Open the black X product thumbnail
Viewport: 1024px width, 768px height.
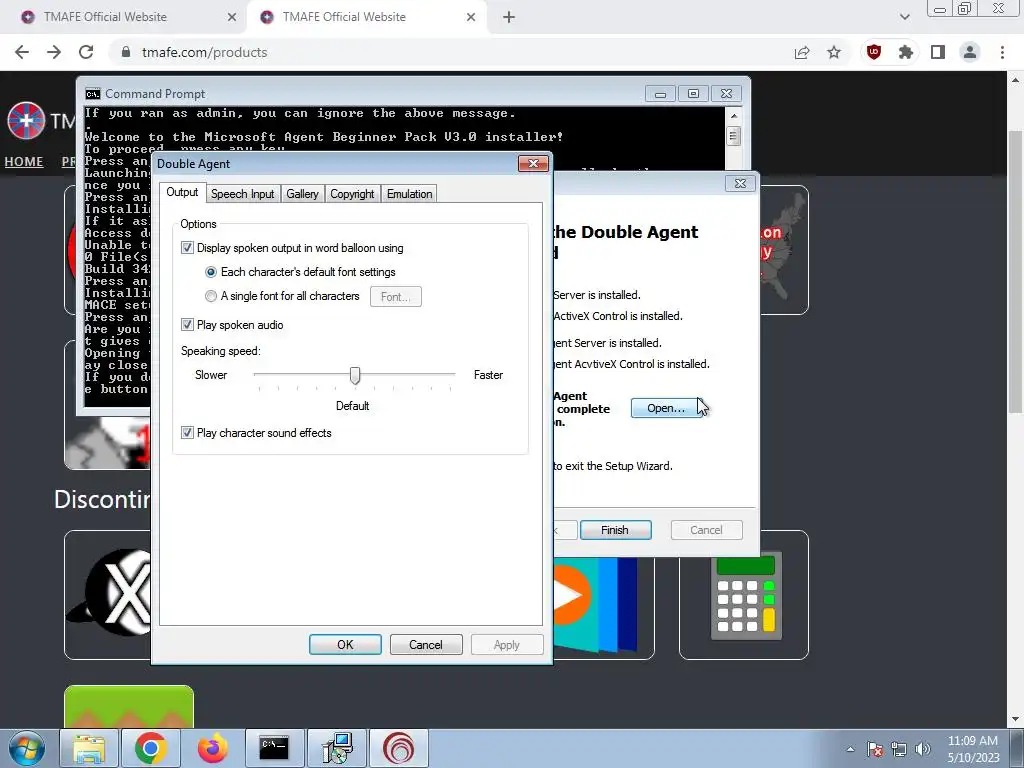click(x=108, y=595)
